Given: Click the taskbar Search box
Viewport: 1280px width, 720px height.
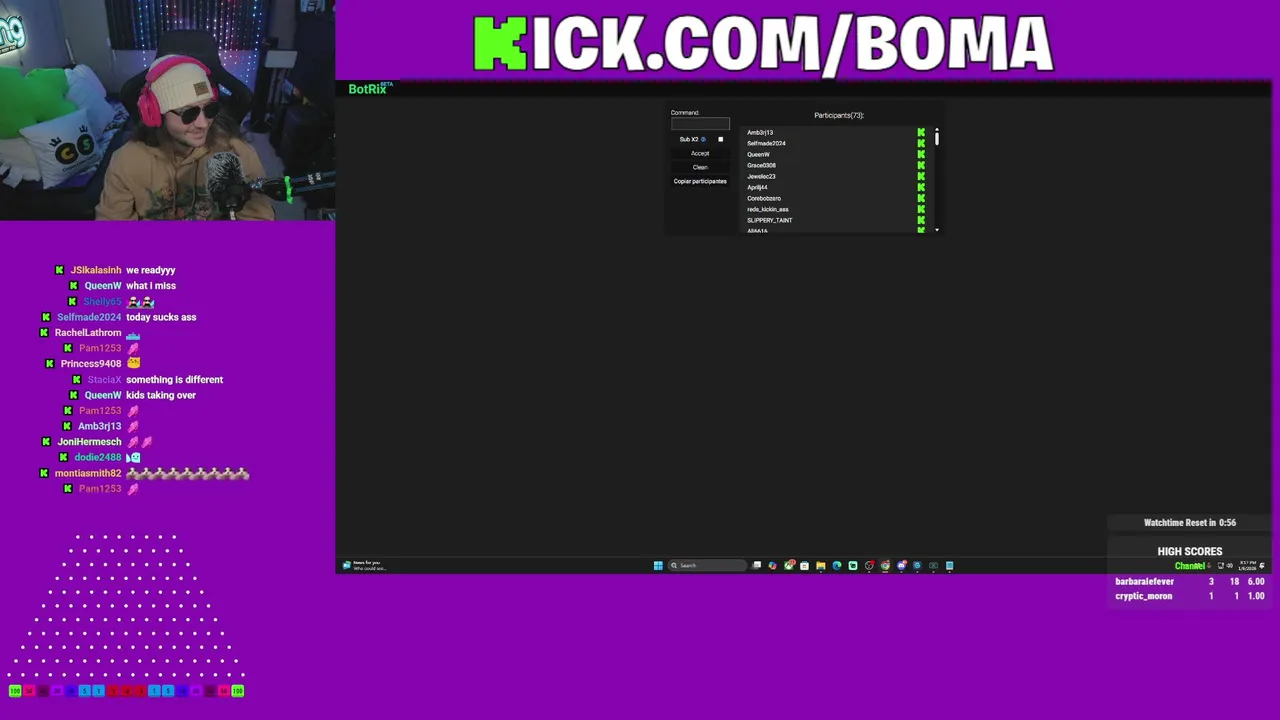Looking at the screenshot, I should (x=708, y=565).
